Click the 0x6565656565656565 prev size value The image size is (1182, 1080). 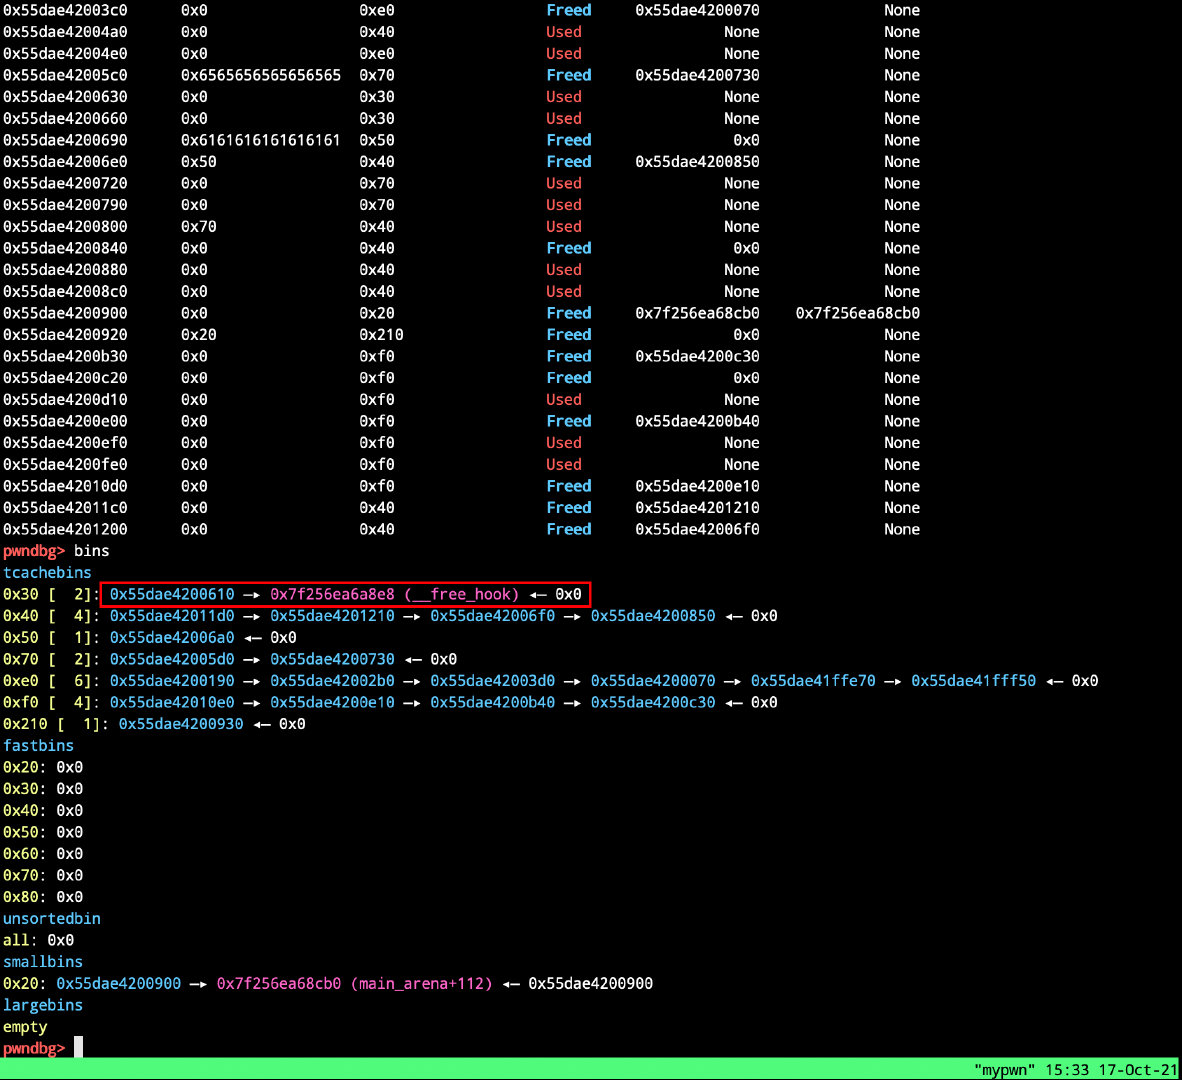click(261, 75)
